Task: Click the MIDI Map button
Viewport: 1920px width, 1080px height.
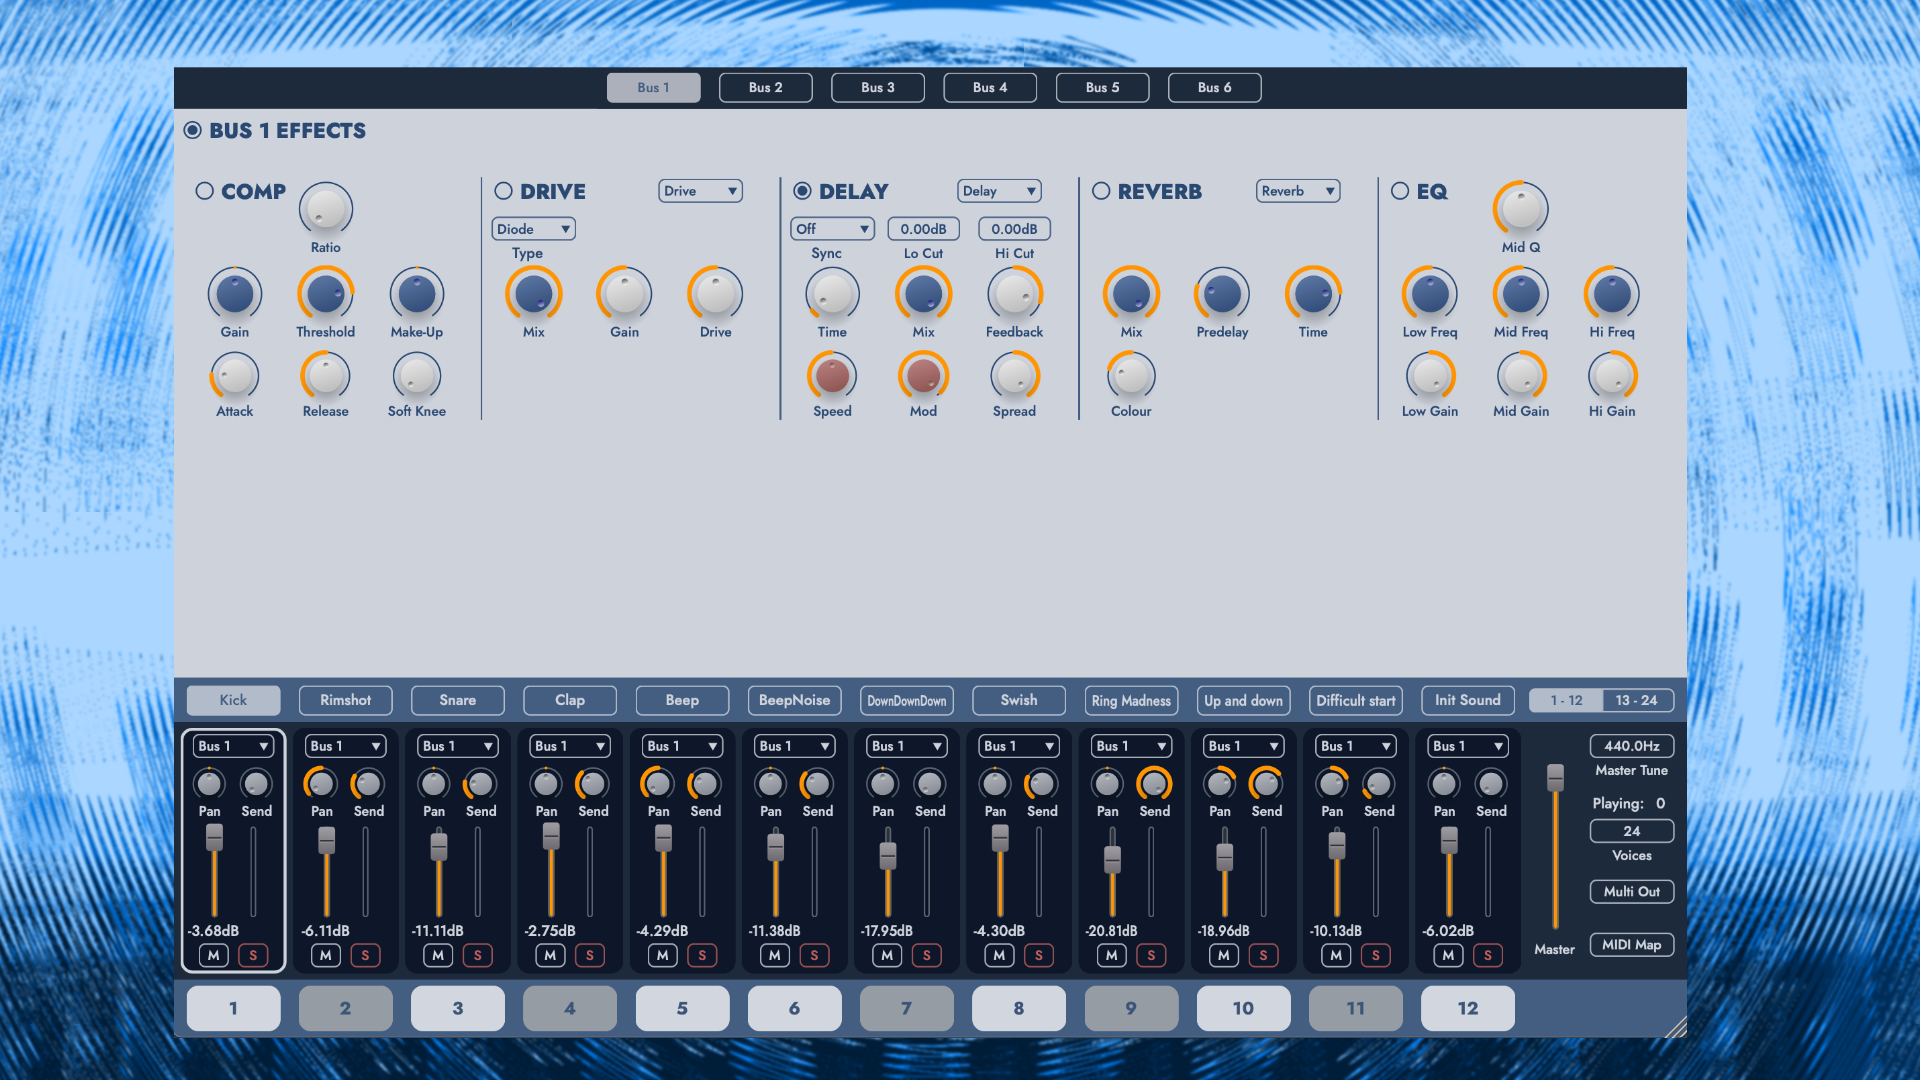Action: 1631,945
